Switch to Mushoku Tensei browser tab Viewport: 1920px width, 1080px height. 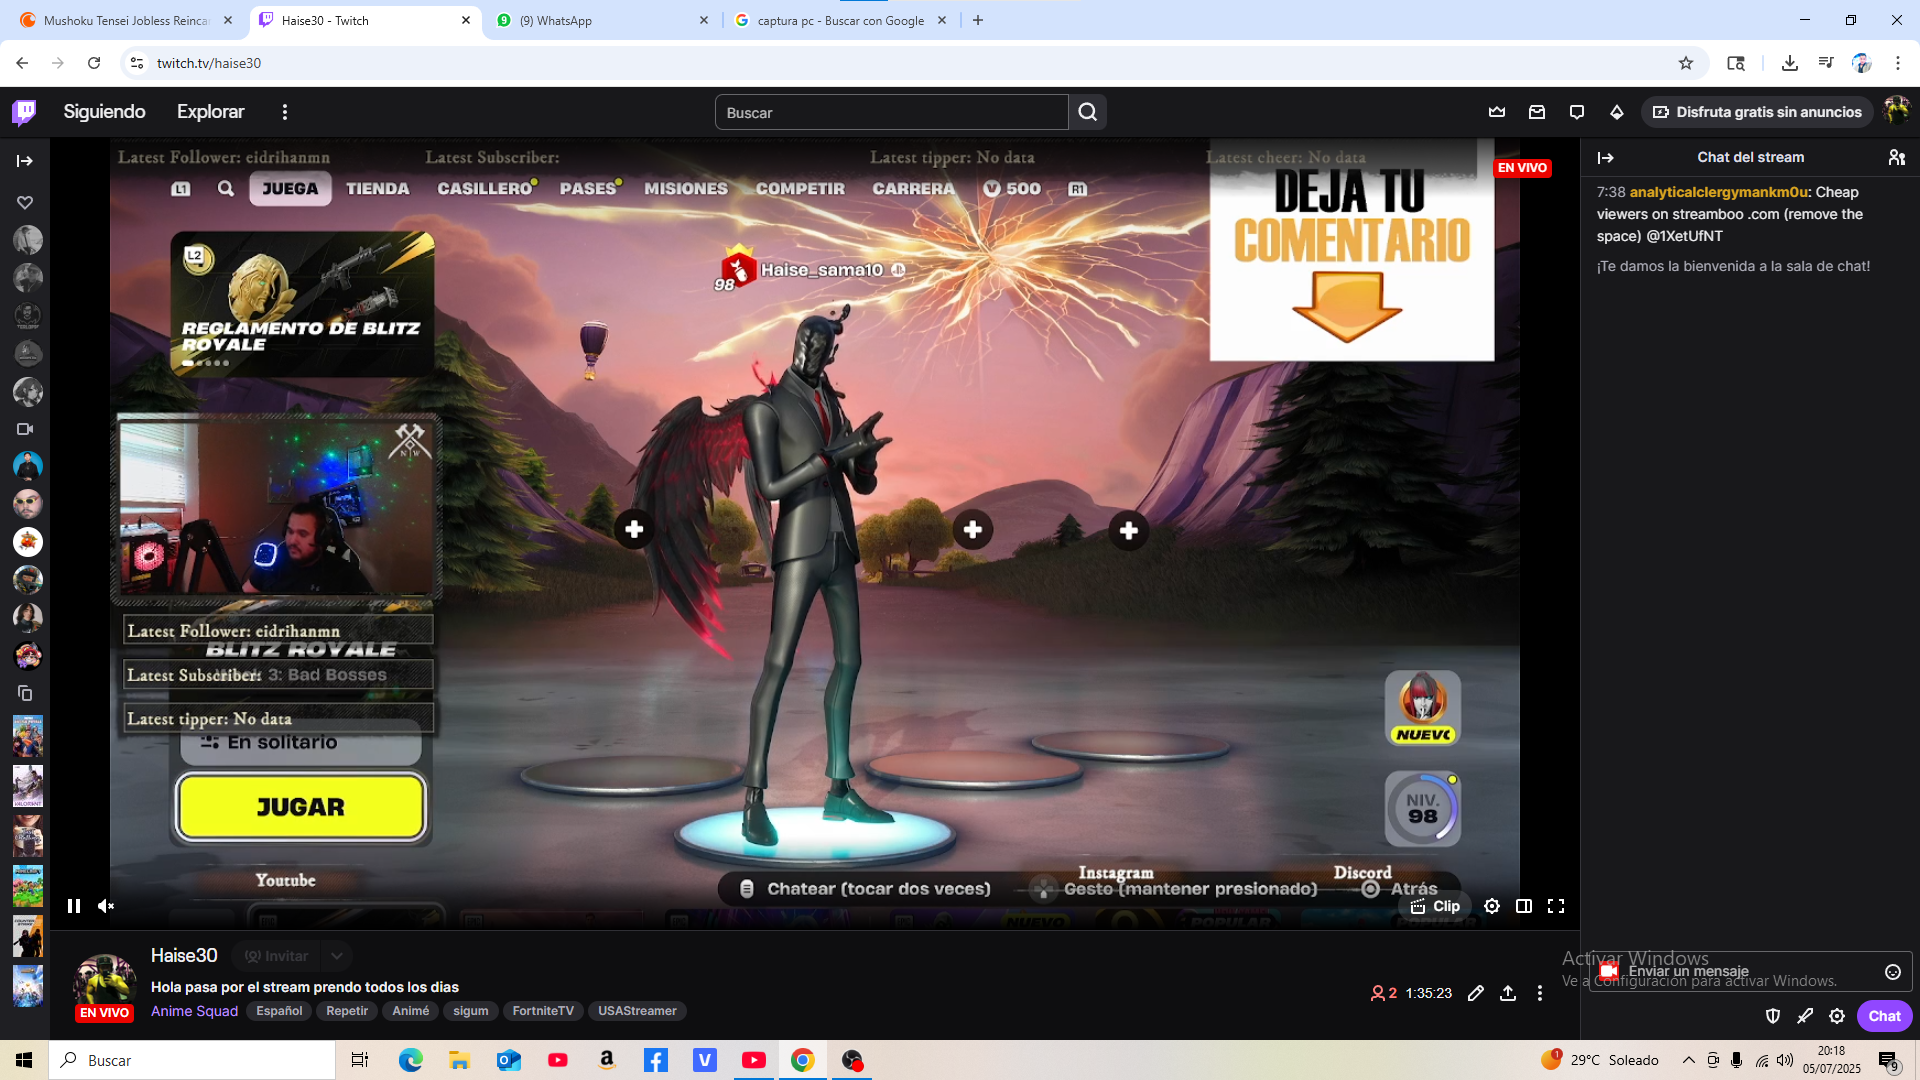(125, 20)
